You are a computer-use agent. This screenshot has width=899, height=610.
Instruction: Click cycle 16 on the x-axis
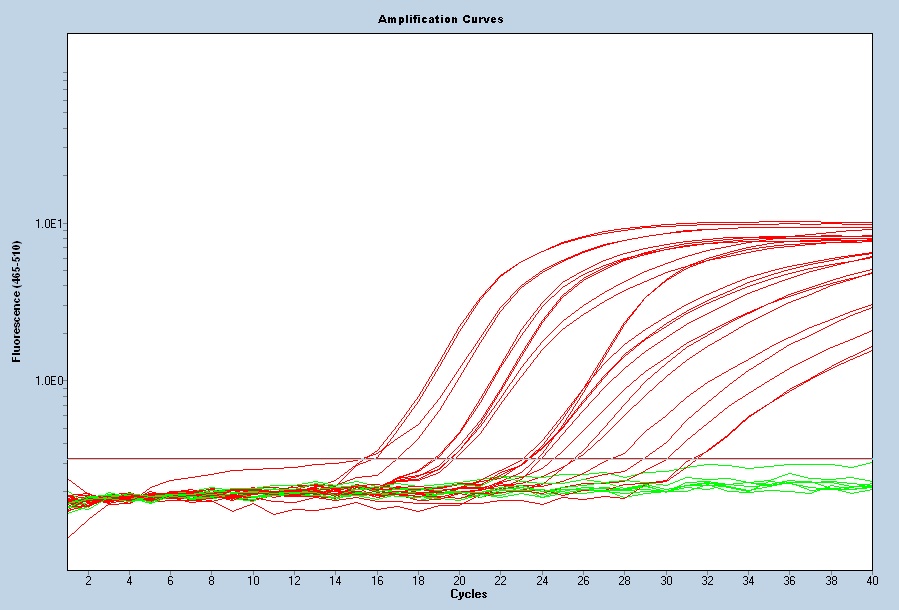pyautogui.click(x=377, y=580)
